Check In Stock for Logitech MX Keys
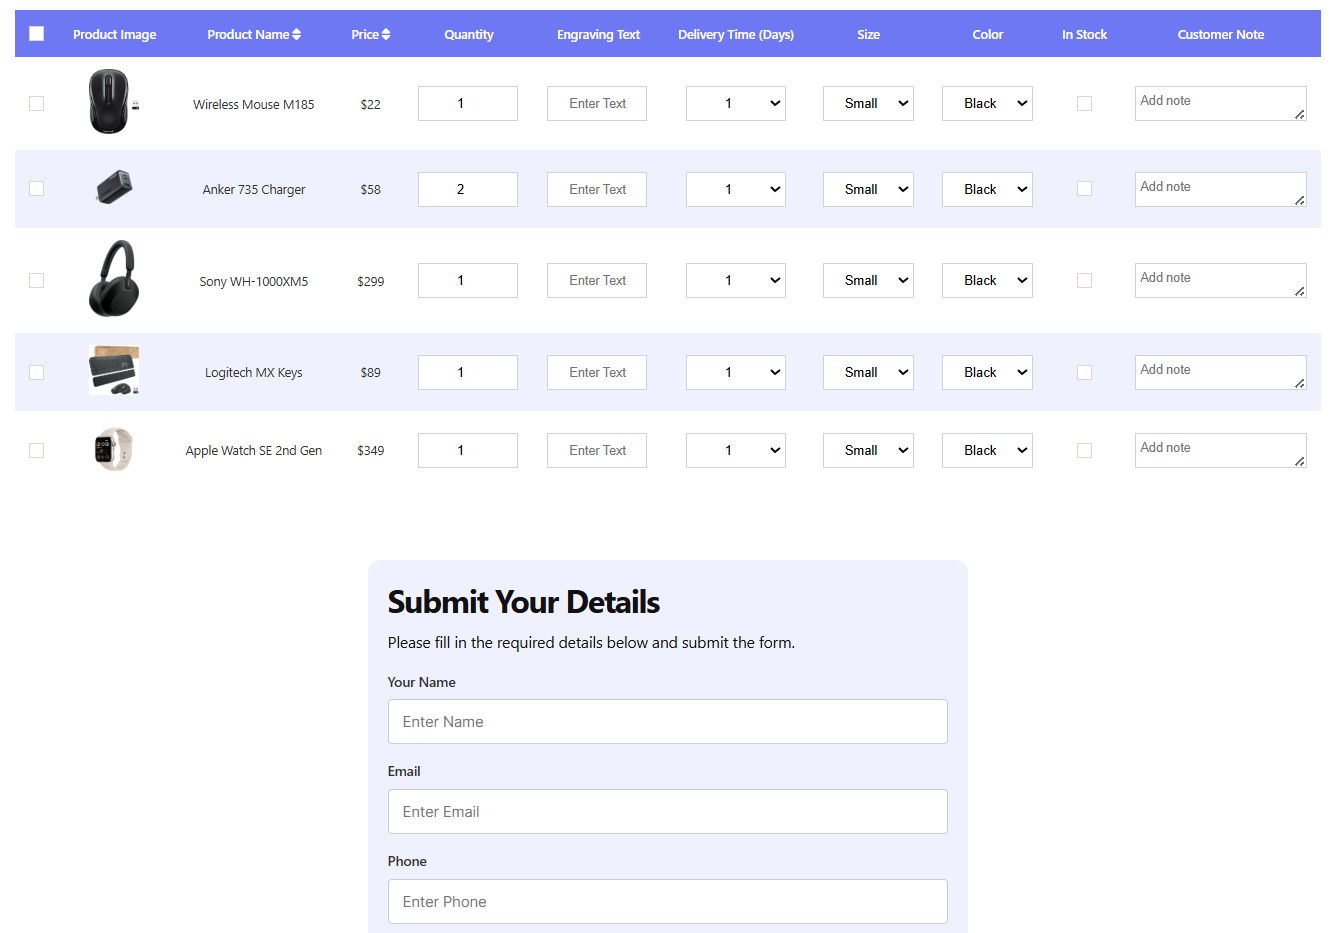Viewport: 1335px width, 933px height. (x=1084, y=372)
